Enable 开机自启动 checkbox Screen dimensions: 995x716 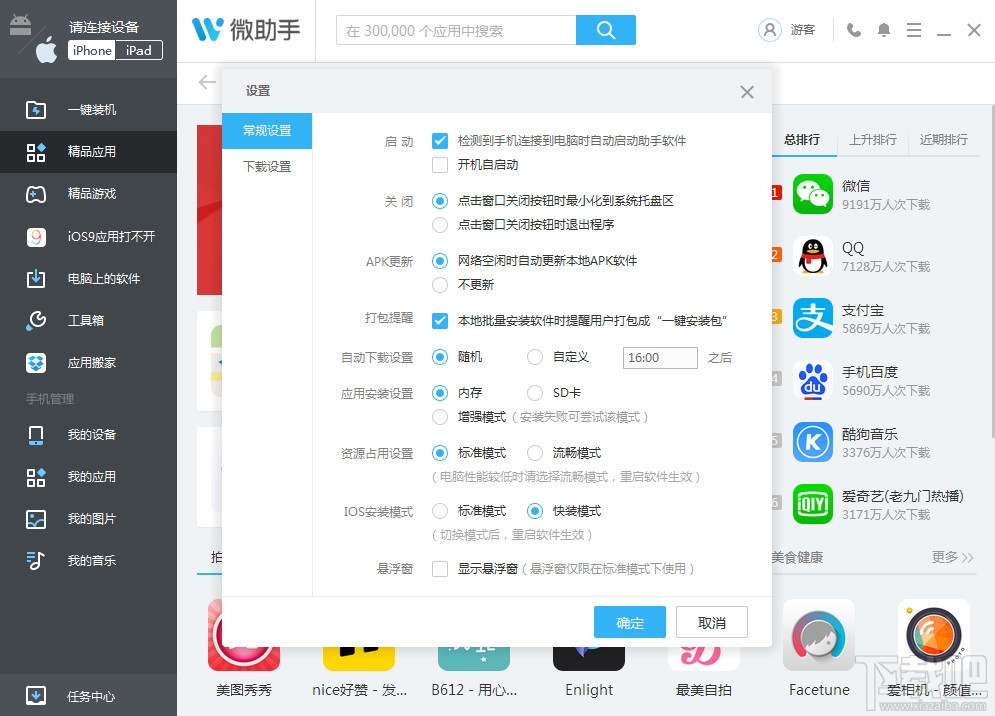click(x=439, y=163)
